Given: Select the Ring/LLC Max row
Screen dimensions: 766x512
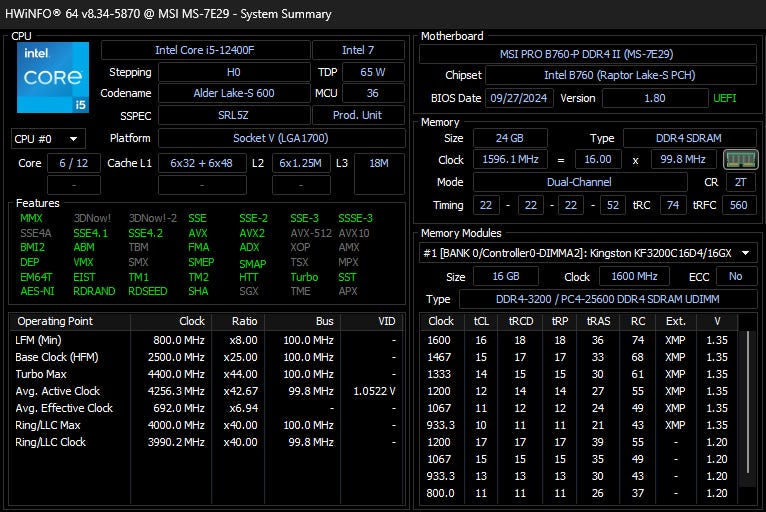Looking at the screenshot, I should coord(207,425).
